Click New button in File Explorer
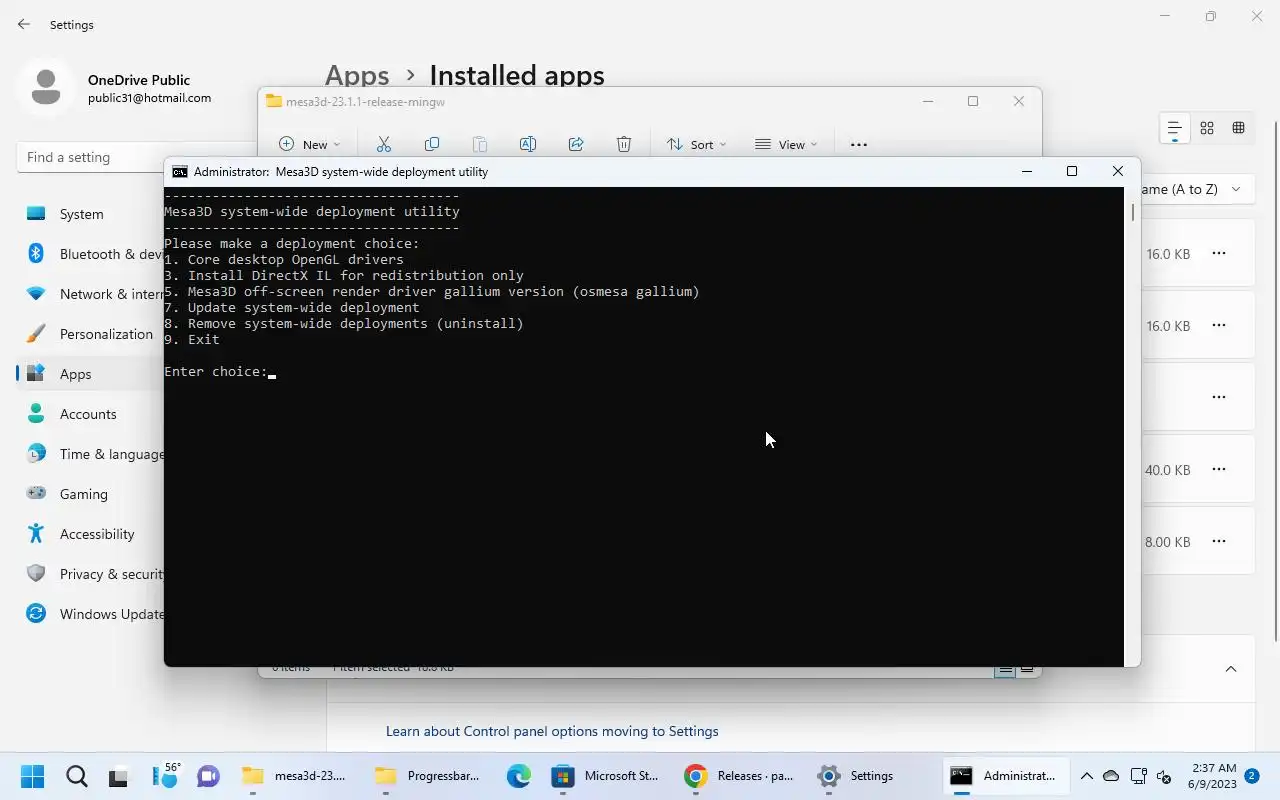The width and height of the screenshot is (1280, 800). (309, 144)
